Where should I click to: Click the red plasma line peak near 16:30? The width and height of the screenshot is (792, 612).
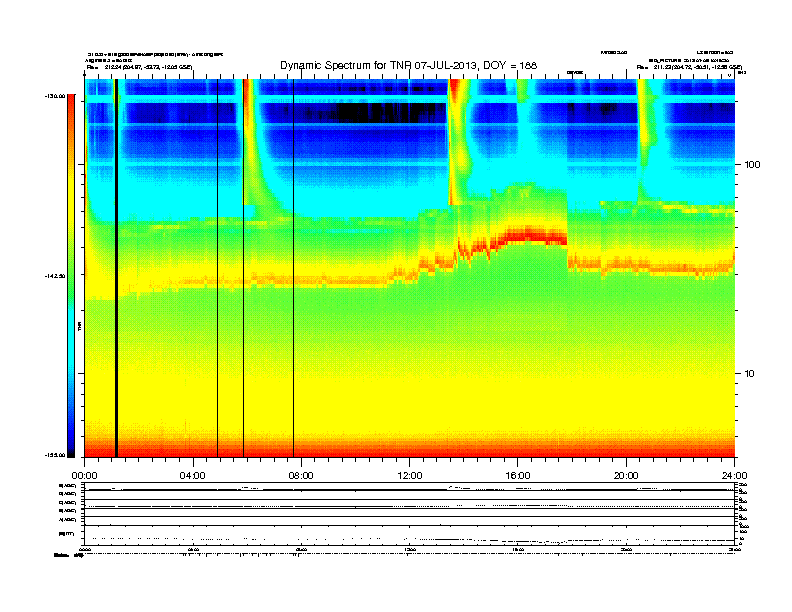[x=530, y=235]
